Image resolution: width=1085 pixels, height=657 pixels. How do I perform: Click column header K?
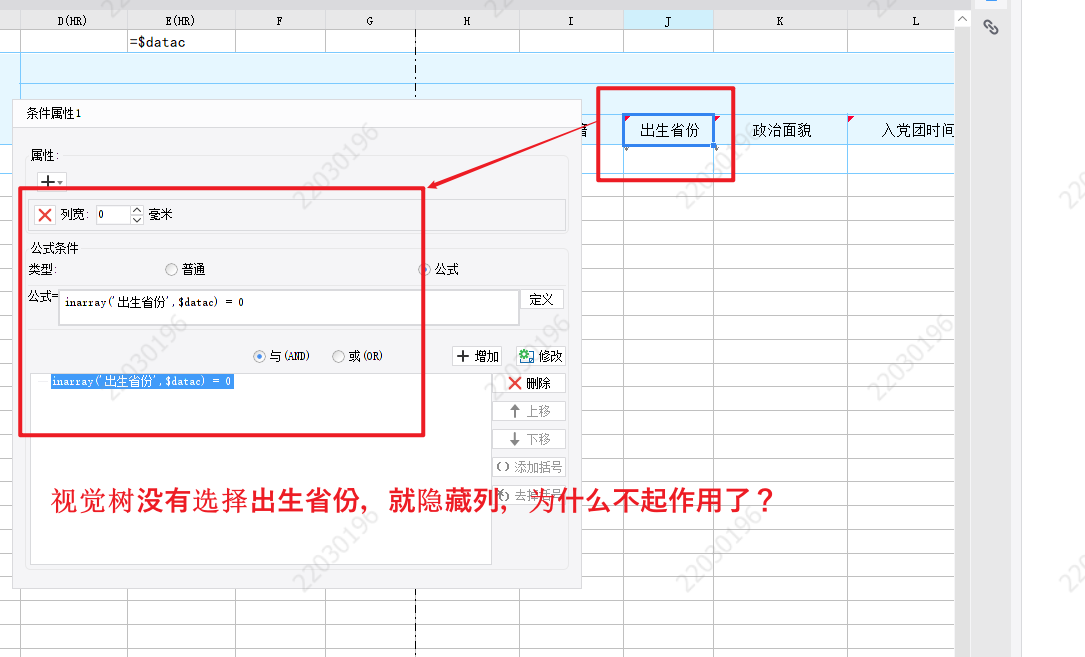pyautogui.click(x=781, y=21)
